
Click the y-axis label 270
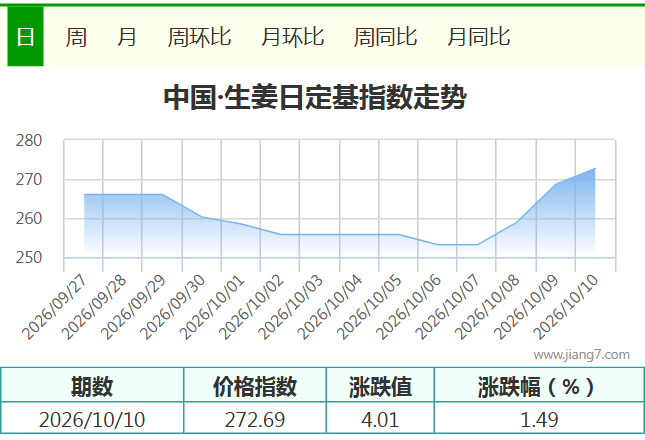[29, 180]
